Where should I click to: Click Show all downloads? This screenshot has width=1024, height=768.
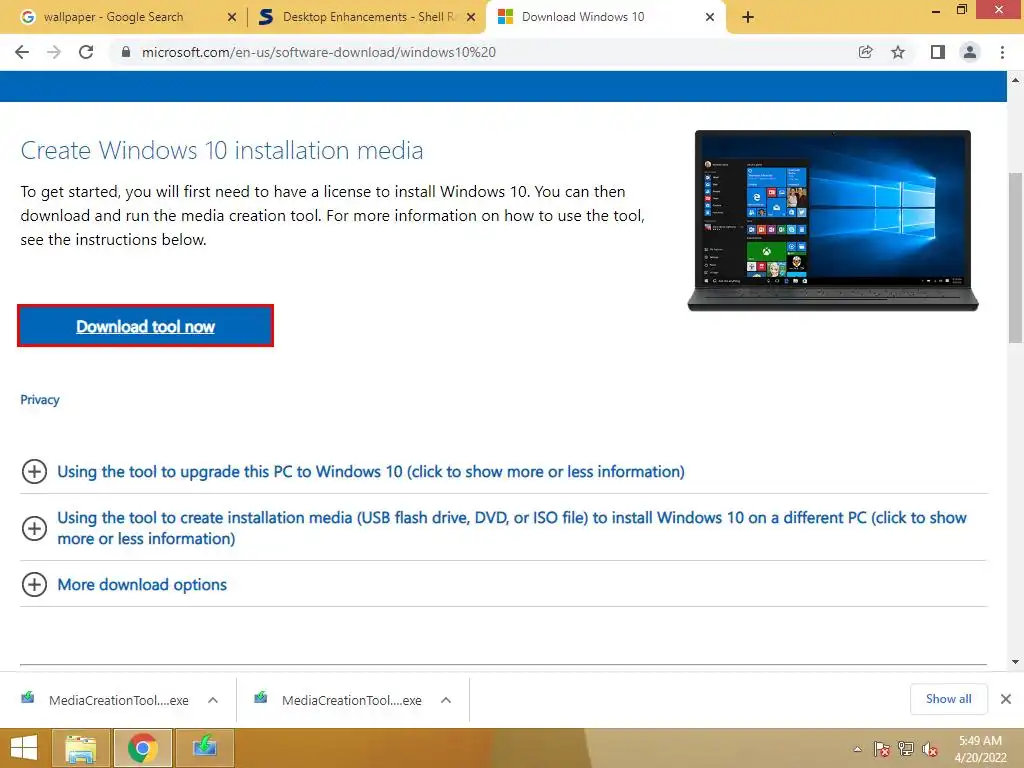click(x=948, y=699)
